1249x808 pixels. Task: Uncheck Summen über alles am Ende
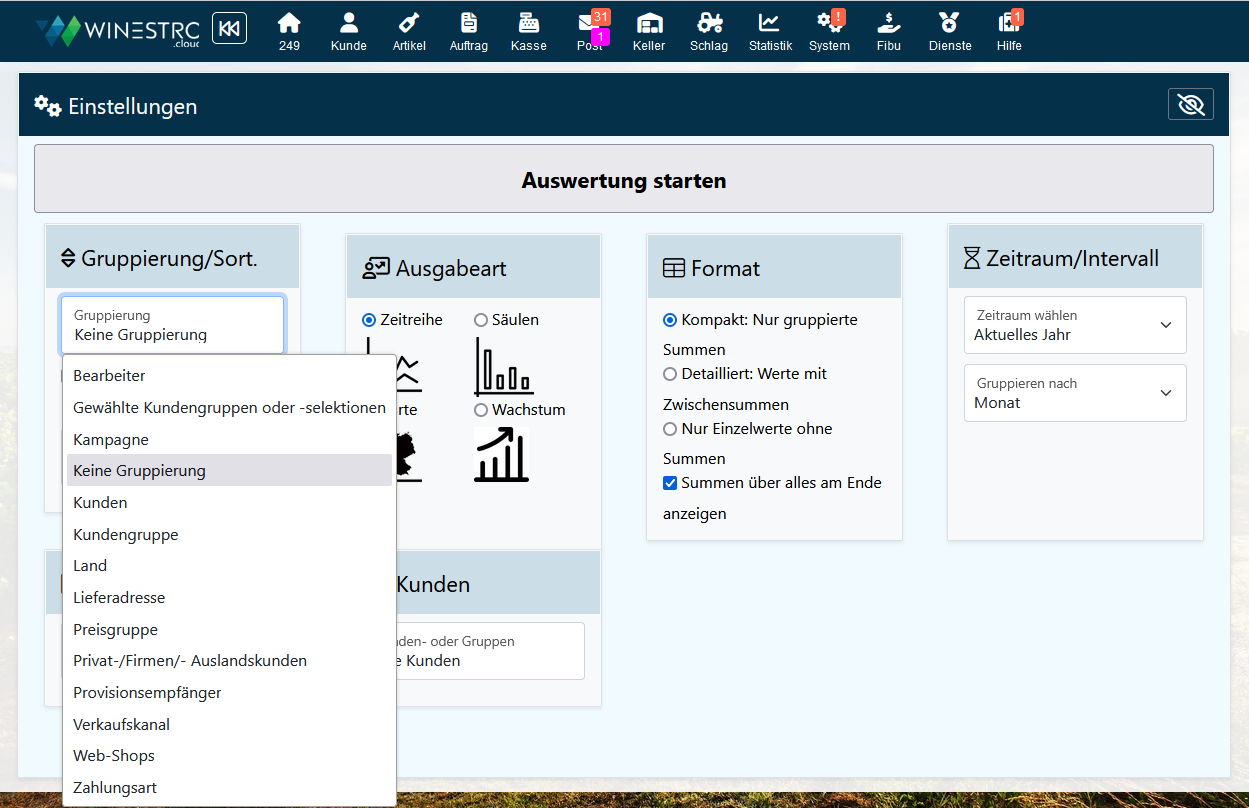(x=670, y=483)
